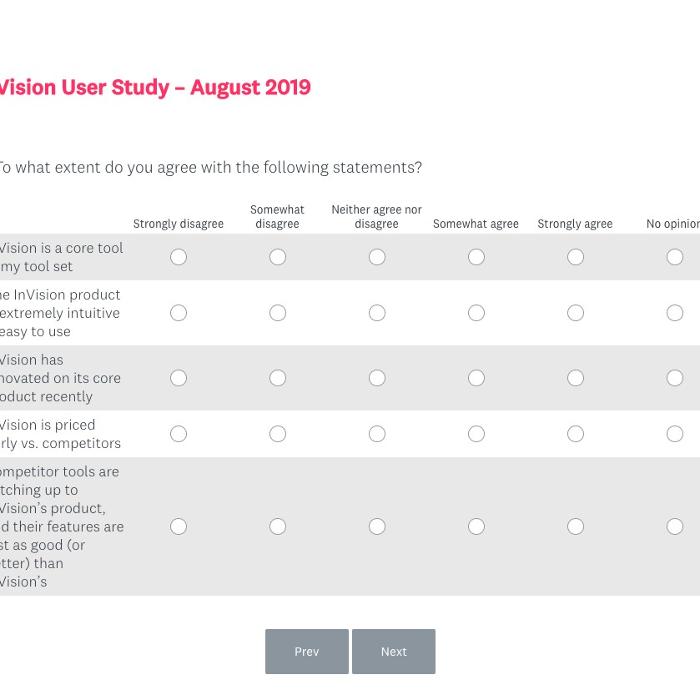Choose Strongly agree for intuitive product statement
This screenshot has height=700, width=700.
coord(575,313)
